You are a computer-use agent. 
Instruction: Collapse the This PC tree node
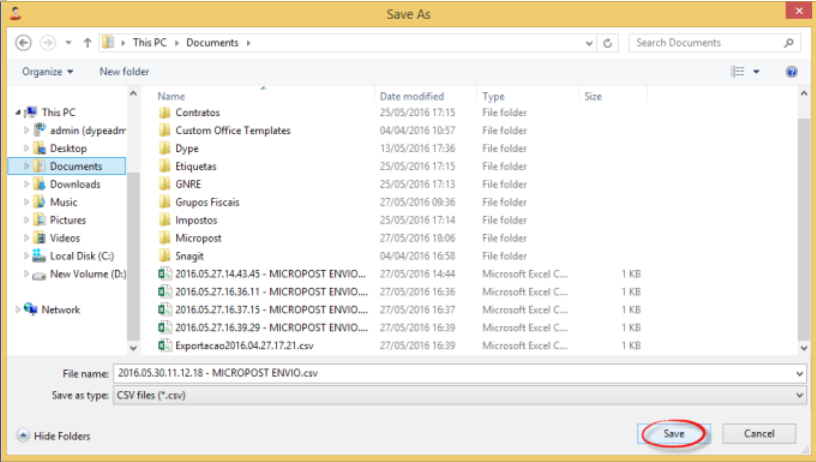click(x=18, y=112)
